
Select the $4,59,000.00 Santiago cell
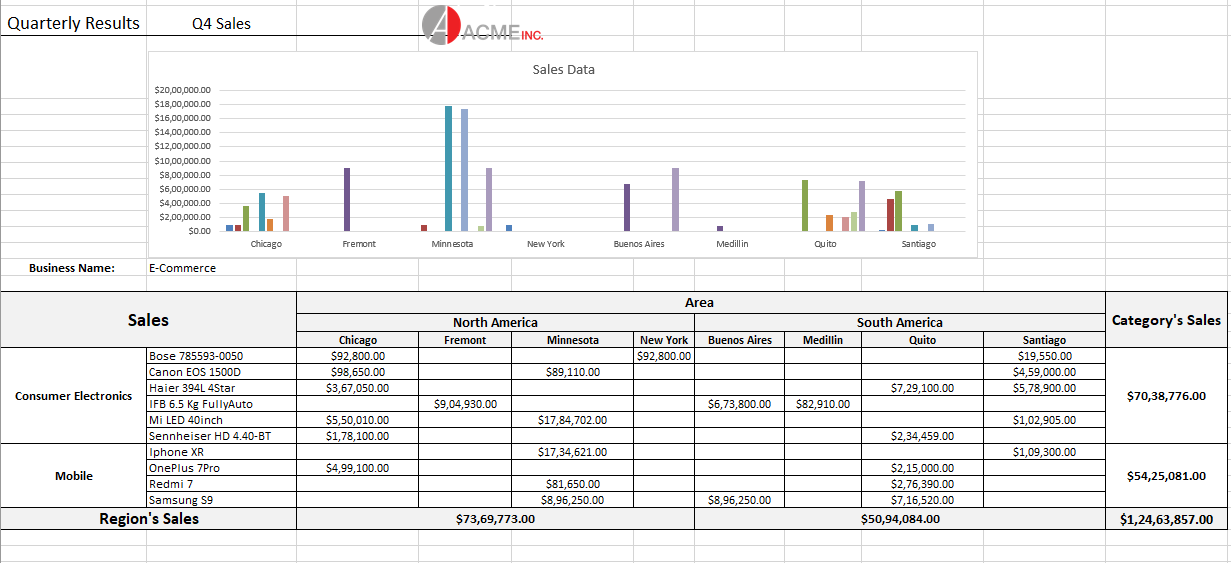tap(1044, 372)
